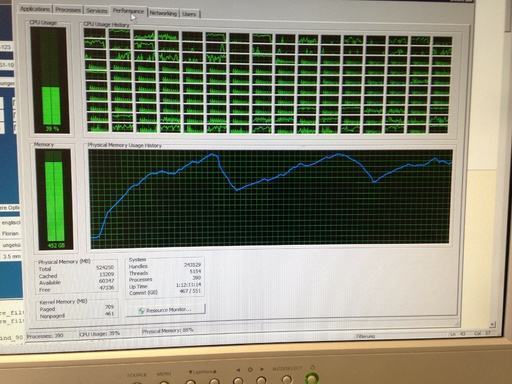The image size is (512, 384).
Task: Select the 'System' group label
Action: coord(137,259)
